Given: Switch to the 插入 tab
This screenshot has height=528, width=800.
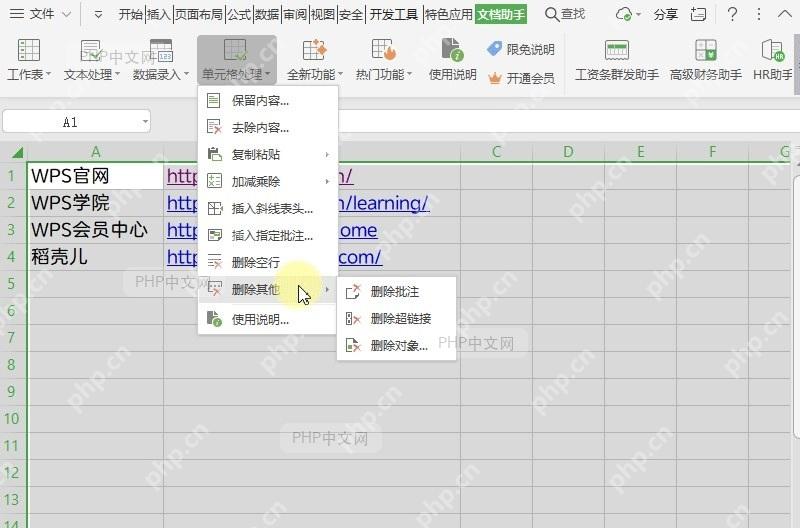Looking at the screenshot, I should 159,14.
